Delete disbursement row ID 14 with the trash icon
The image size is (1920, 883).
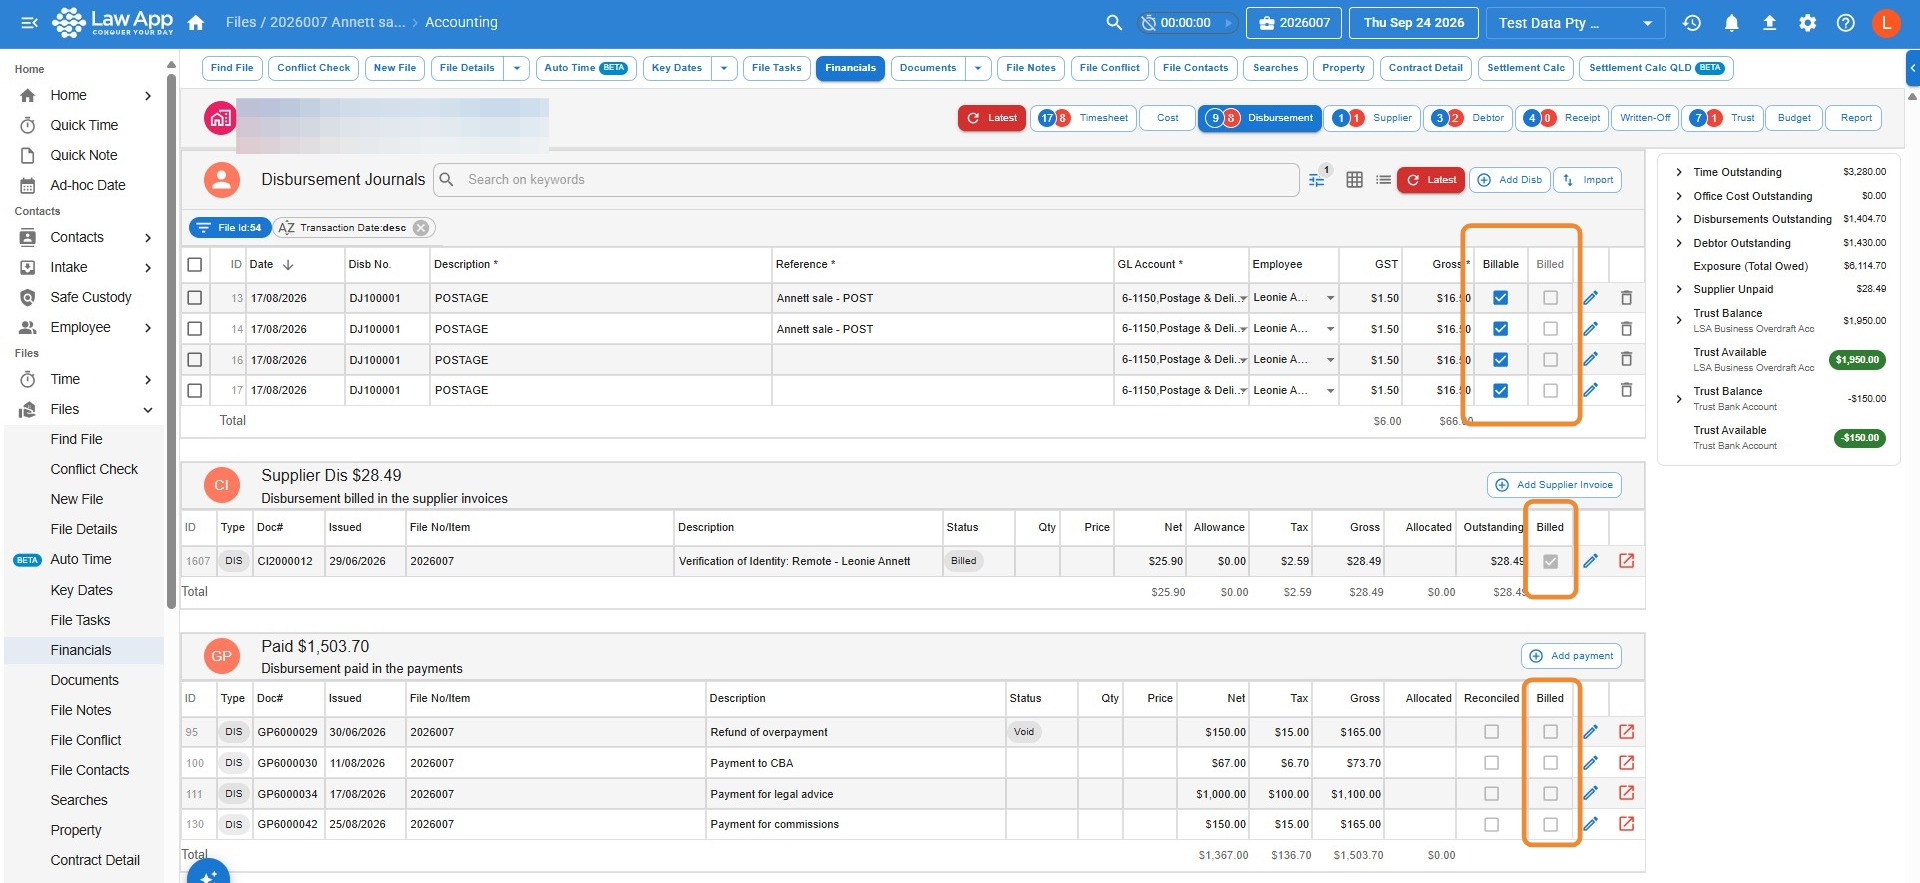(1626, 329)
